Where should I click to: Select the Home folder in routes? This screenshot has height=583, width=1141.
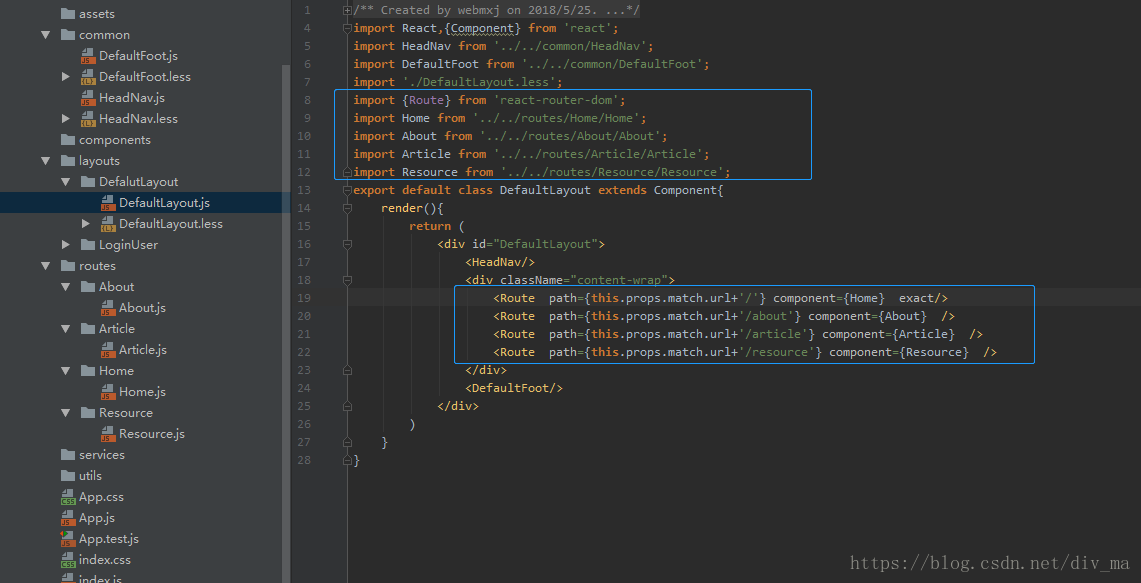116,371
